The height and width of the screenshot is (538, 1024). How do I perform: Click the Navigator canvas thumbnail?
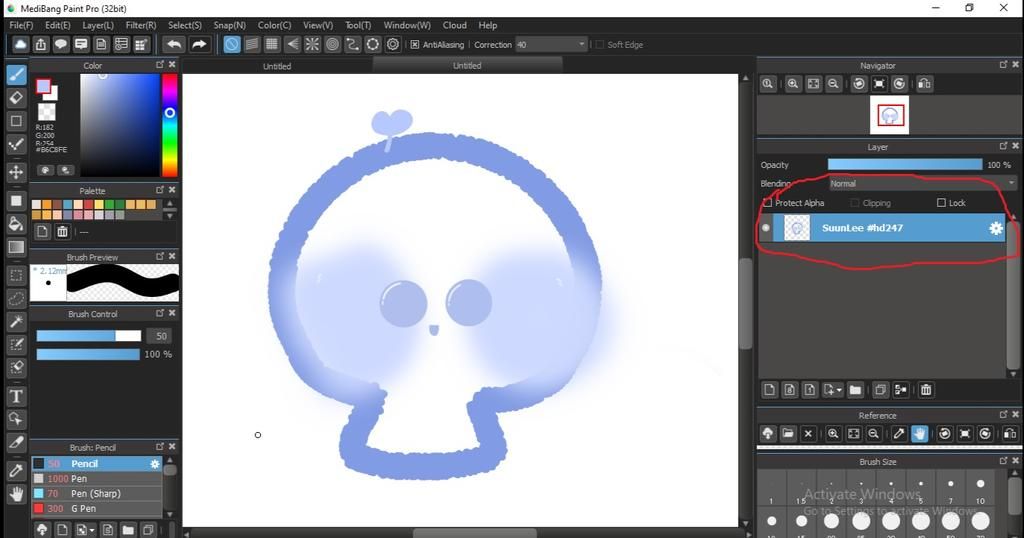[889, 116]
